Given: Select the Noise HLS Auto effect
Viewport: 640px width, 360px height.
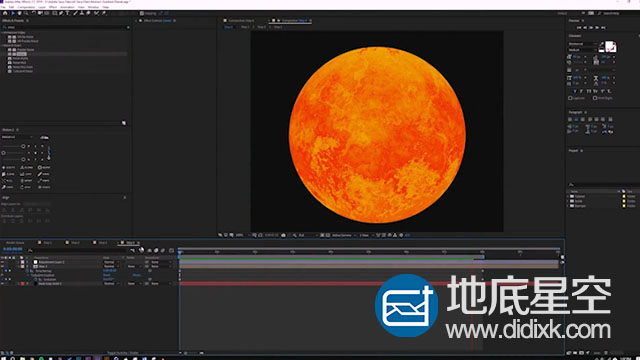Looking at the screenshot, I should click(22, 67).
